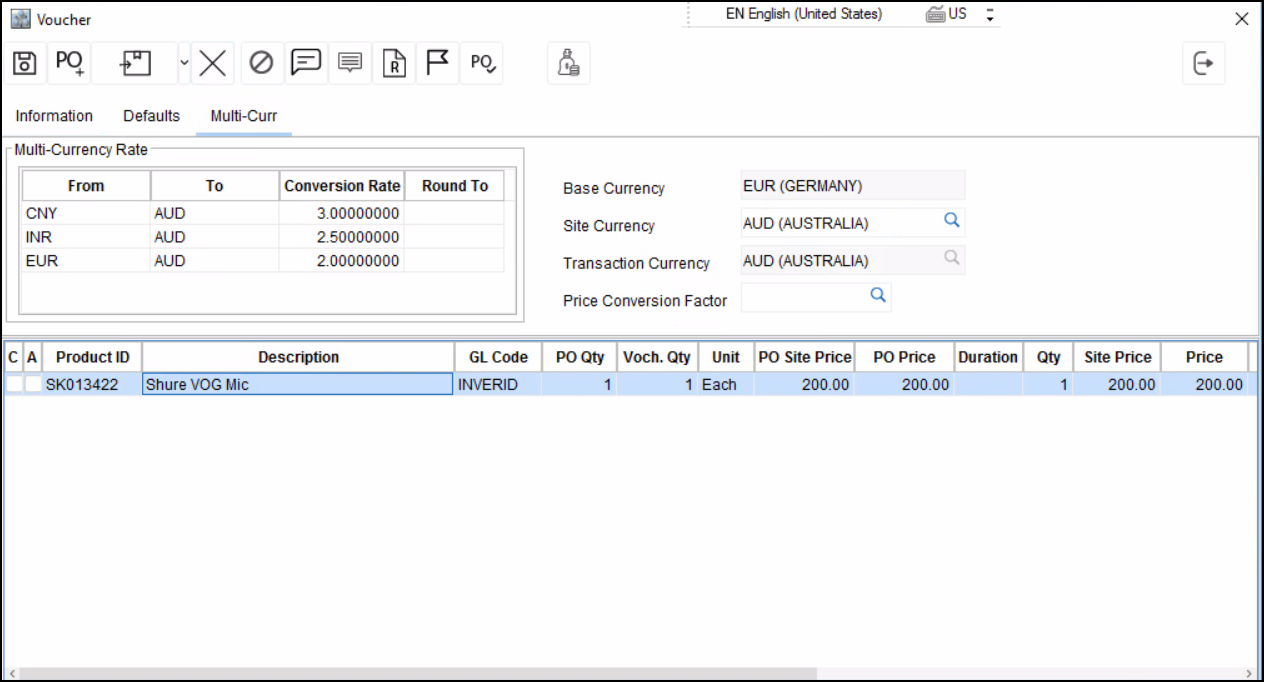Click Price Conversion Factor search magnifier
The width and height of the screenshot is (1264, 682).
click(x=878, y=296)
